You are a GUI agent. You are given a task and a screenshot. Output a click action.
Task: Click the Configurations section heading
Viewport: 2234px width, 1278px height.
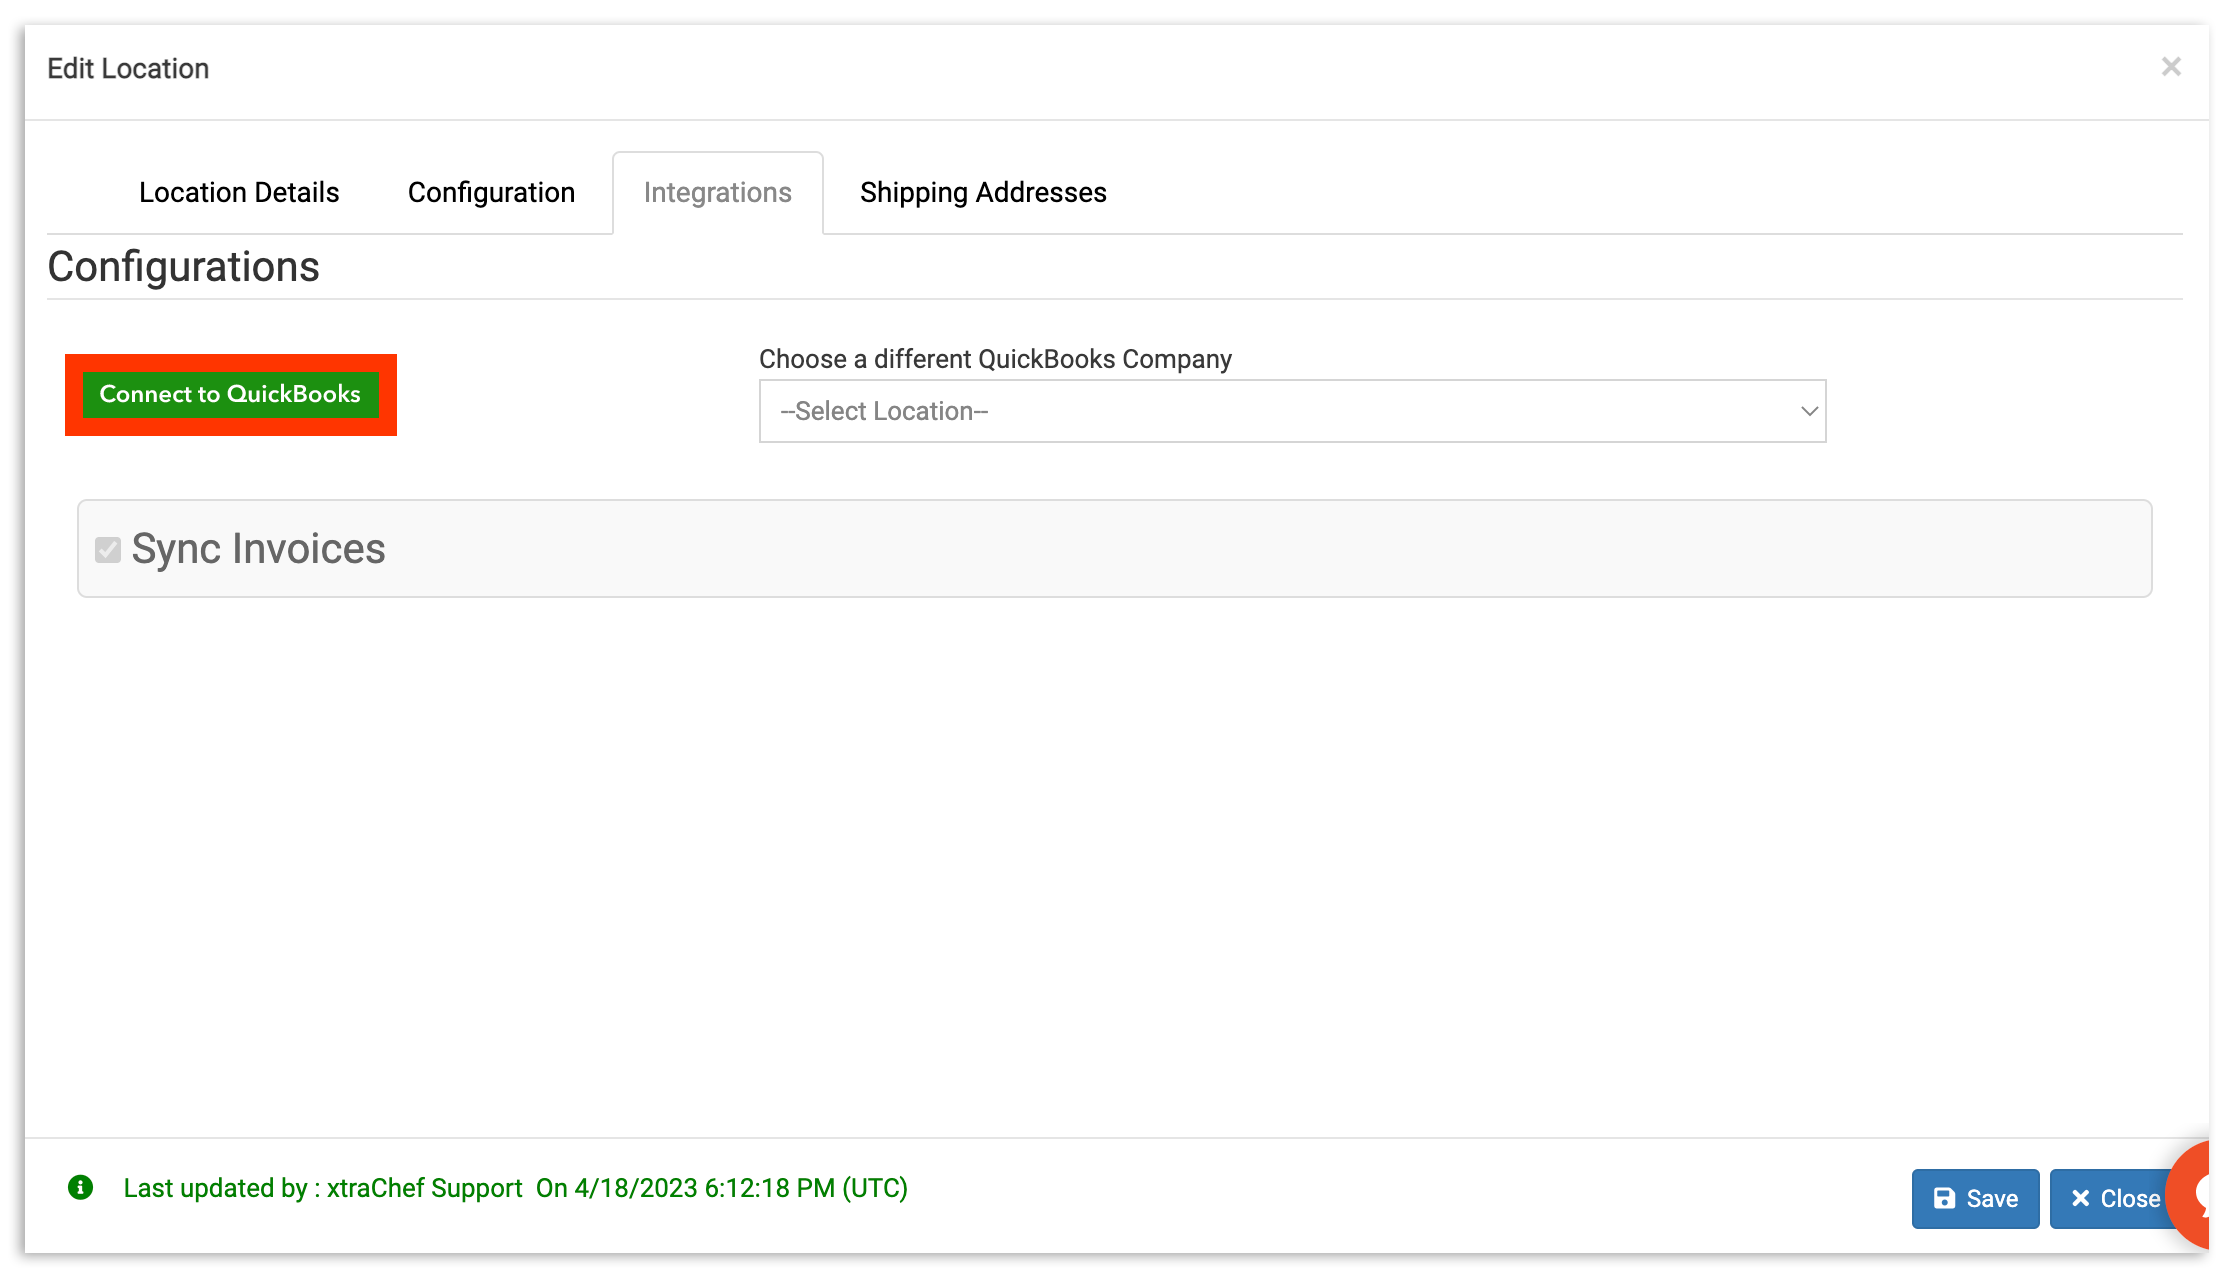184,267
